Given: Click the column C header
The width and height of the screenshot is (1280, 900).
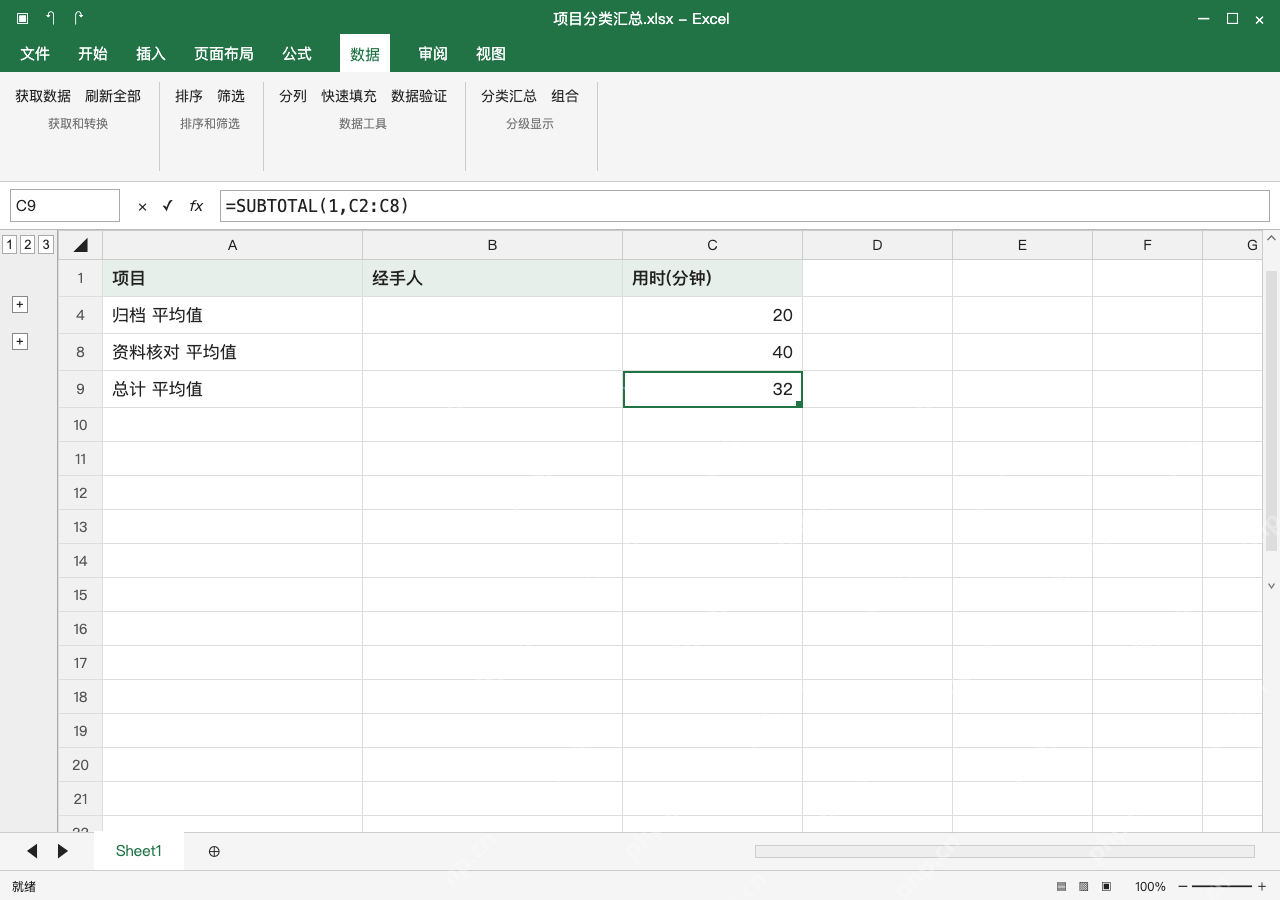Looking at the screenshot, I should 713,245.
